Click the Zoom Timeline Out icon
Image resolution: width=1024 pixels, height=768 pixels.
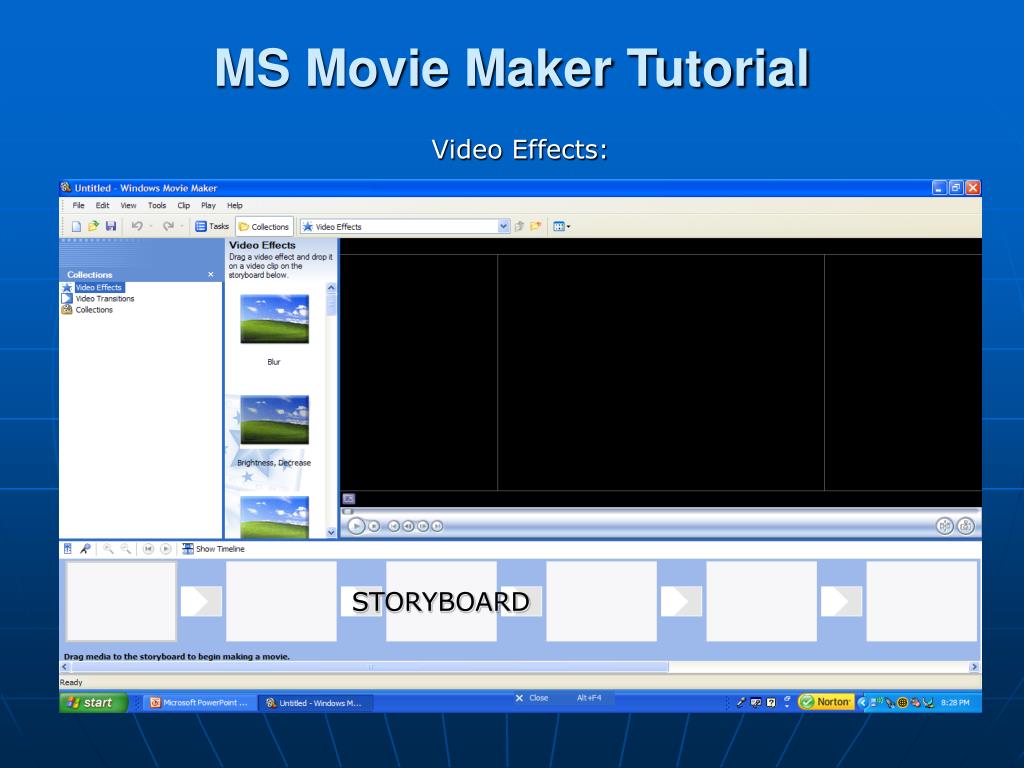[125, 549]
